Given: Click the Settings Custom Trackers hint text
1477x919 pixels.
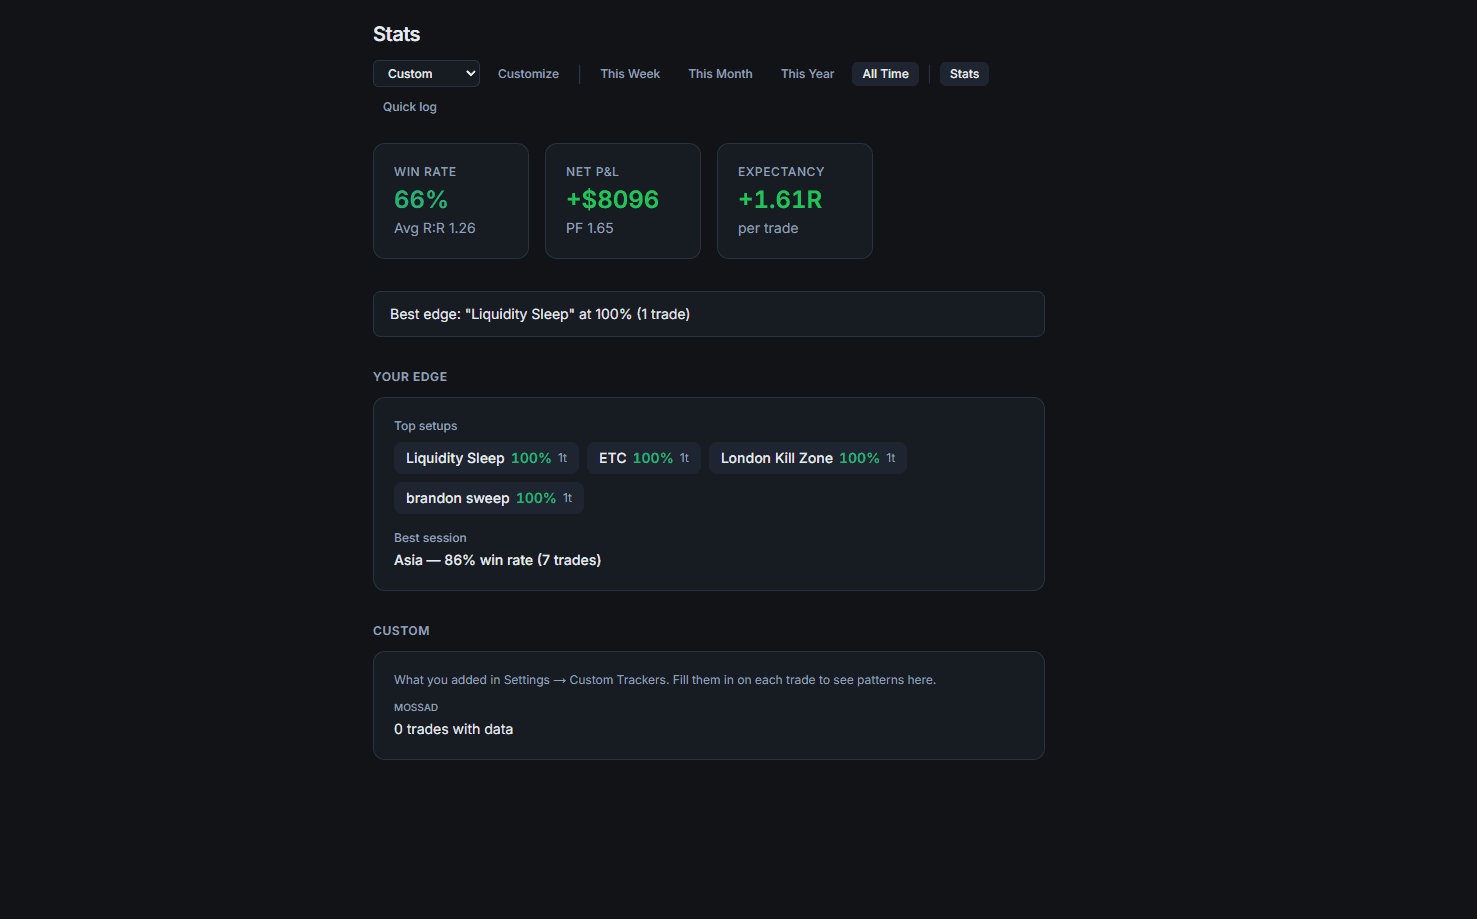Looking at the screenshot, I should (664, 679).
